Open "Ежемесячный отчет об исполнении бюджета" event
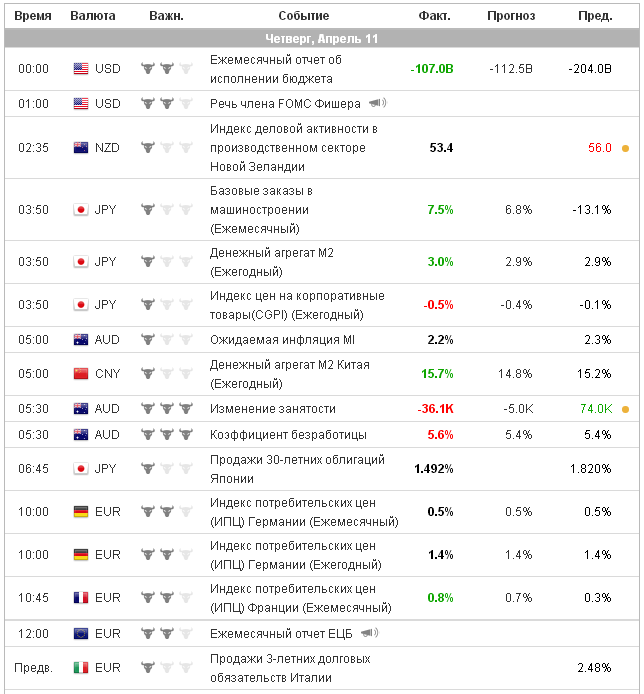 point(275,69)
